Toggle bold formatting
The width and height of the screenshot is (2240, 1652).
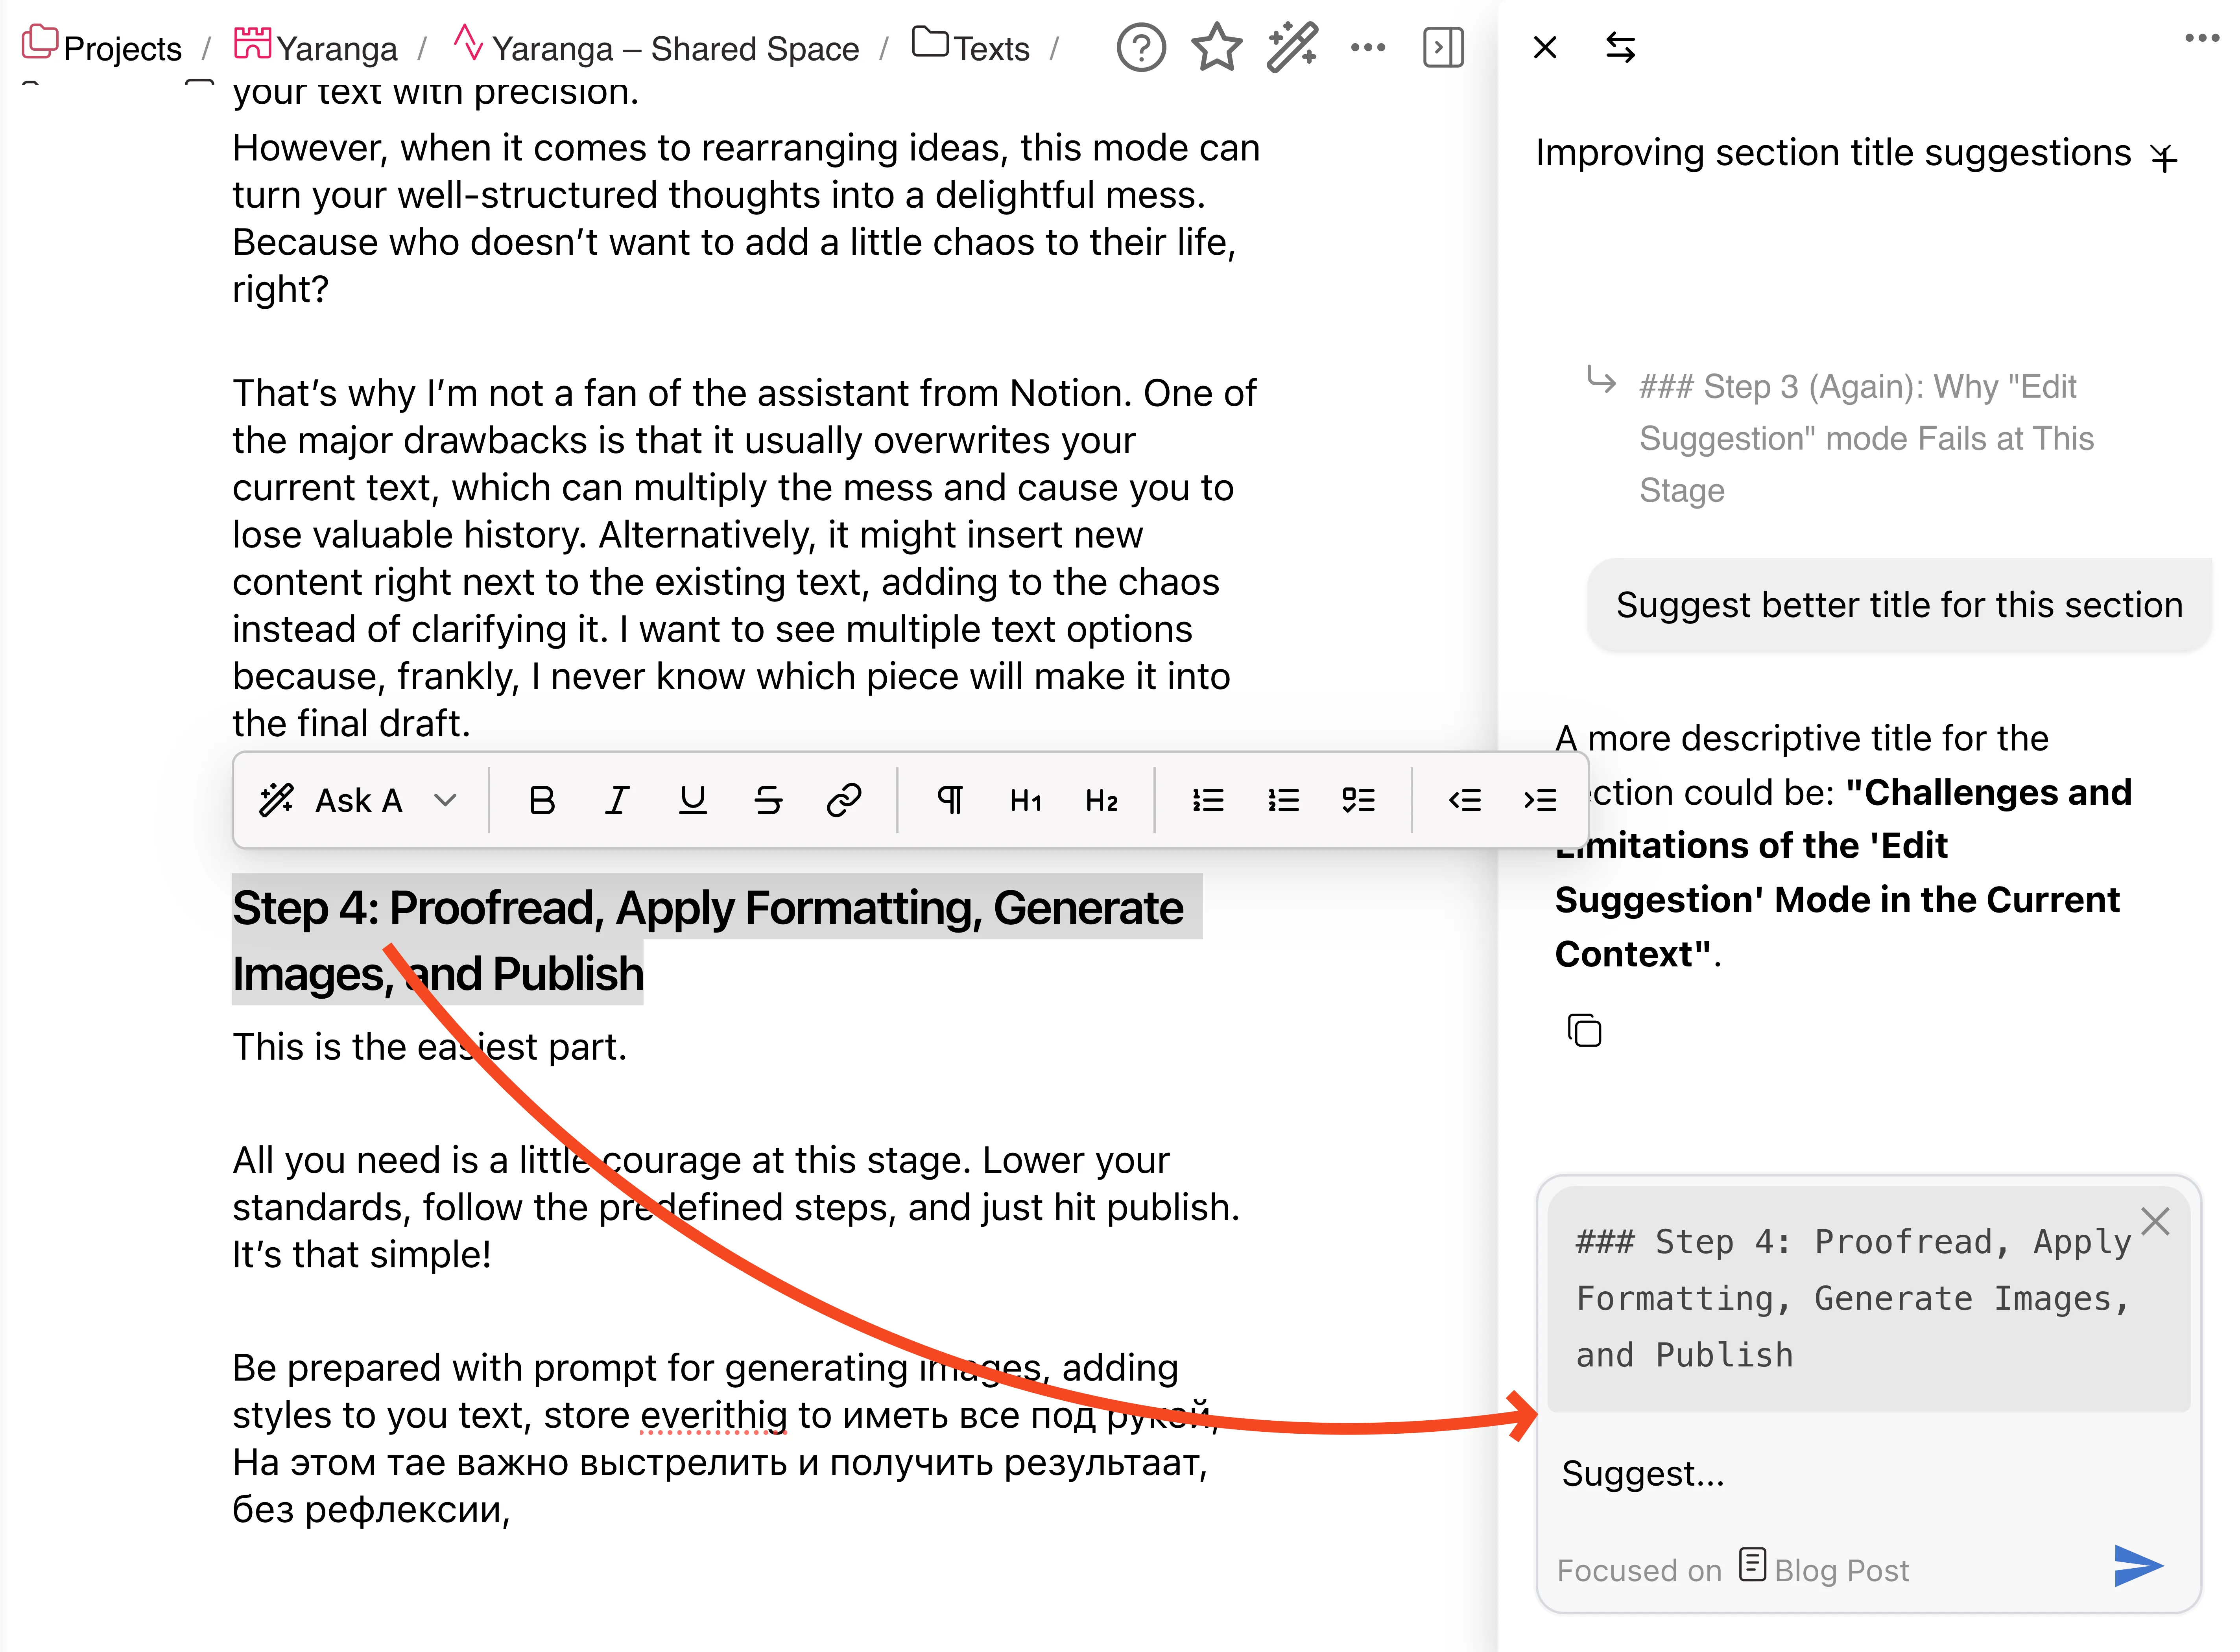click(542, 800)
